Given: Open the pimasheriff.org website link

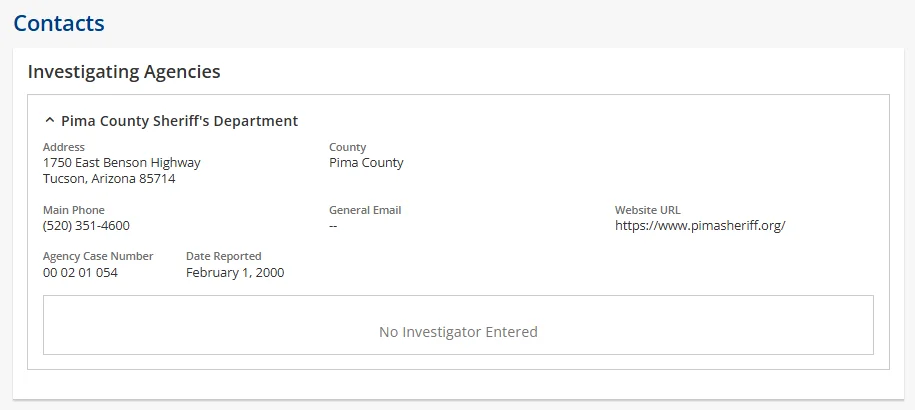Looking at the screenshot, I should (x=700, y=226).
